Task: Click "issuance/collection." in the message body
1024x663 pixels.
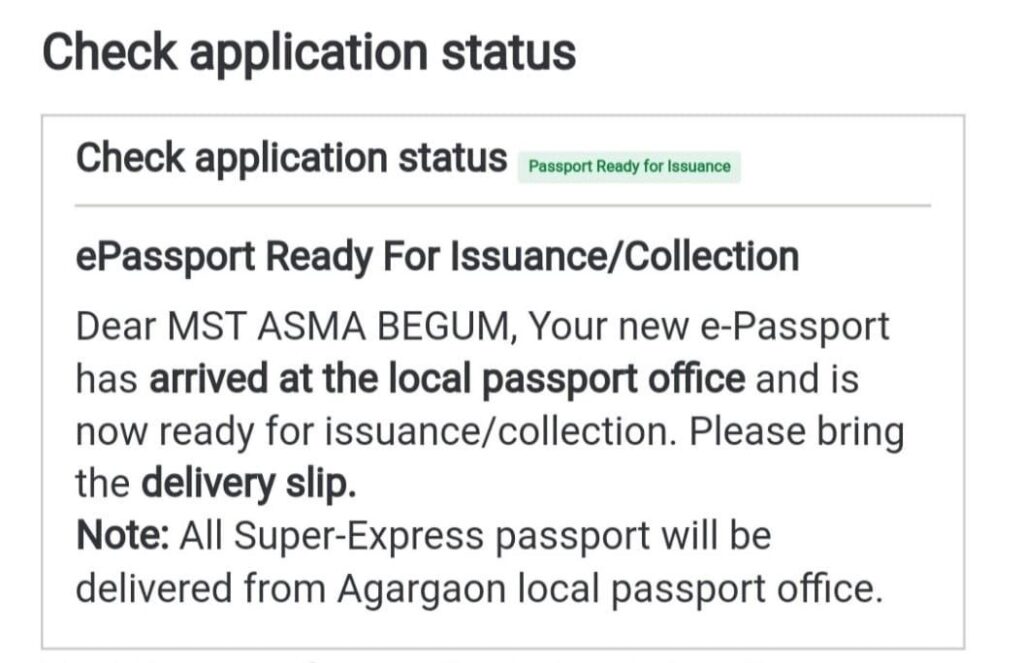Action: tap(524, 432)
